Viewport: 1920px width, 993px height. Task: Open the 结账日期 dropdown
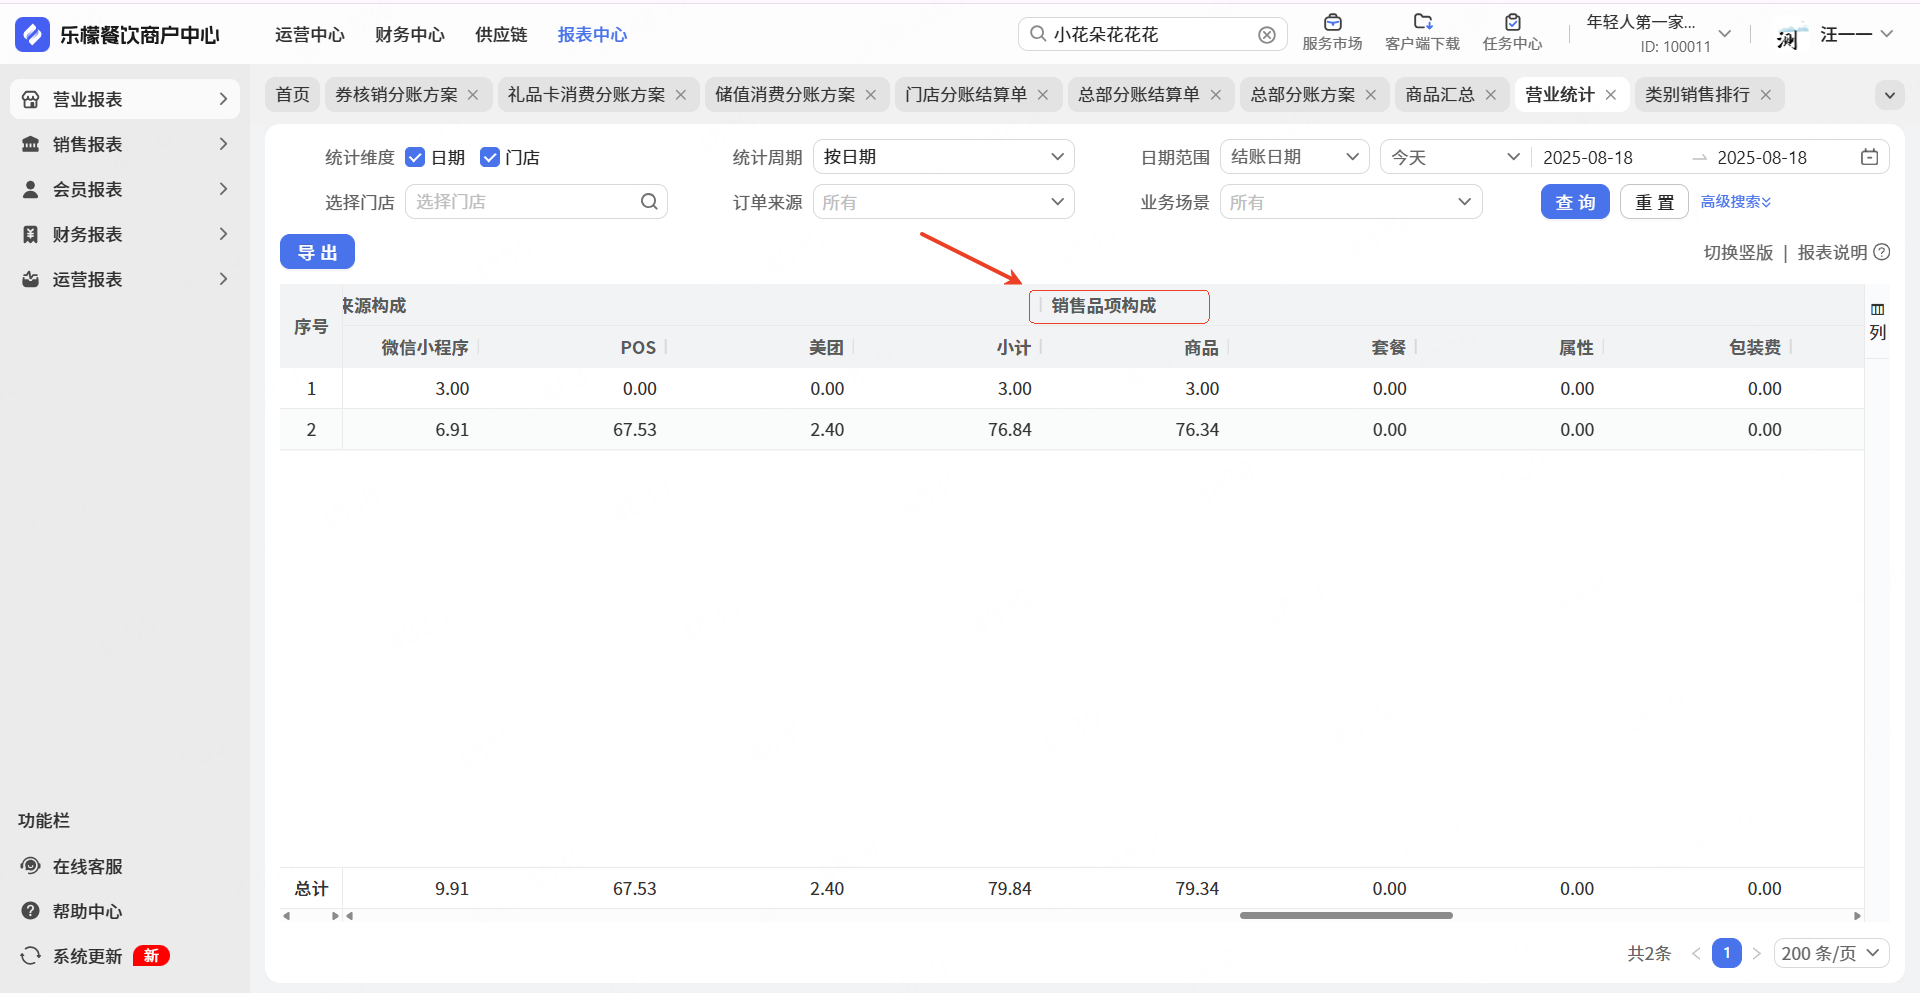point(1294,157)
